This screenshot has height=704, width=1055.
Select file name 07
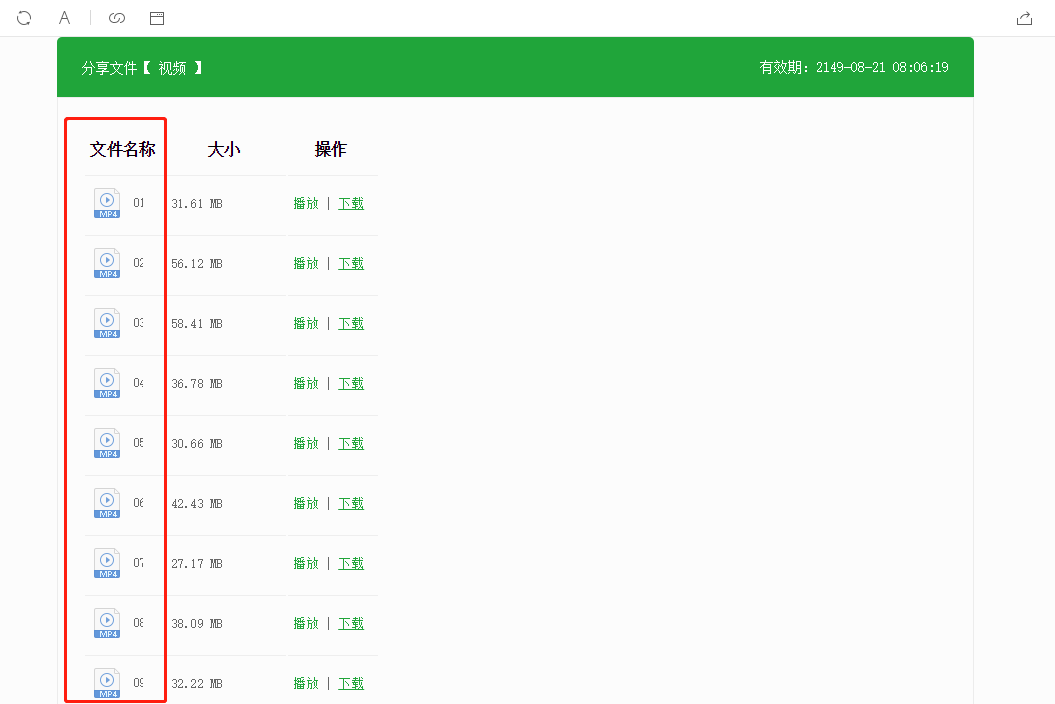coord(139,562)
